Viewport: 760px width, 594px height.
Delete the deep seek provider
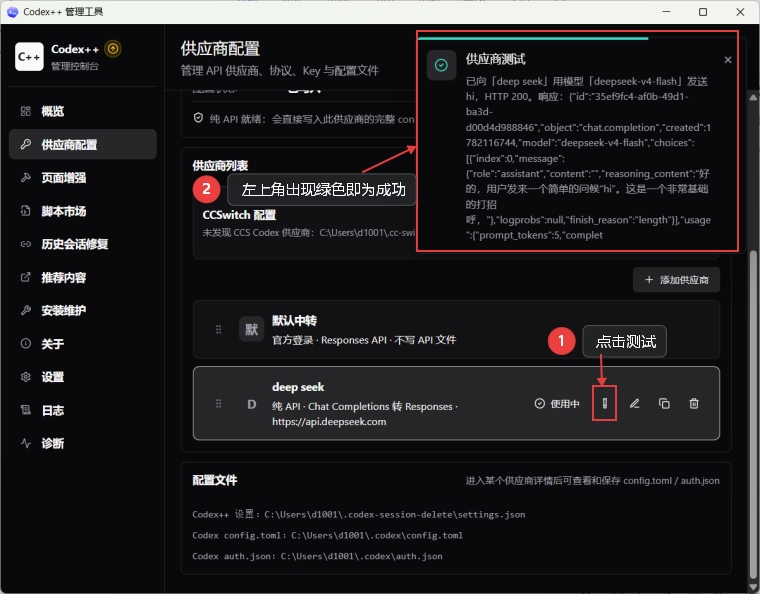(x=694, y=404)
